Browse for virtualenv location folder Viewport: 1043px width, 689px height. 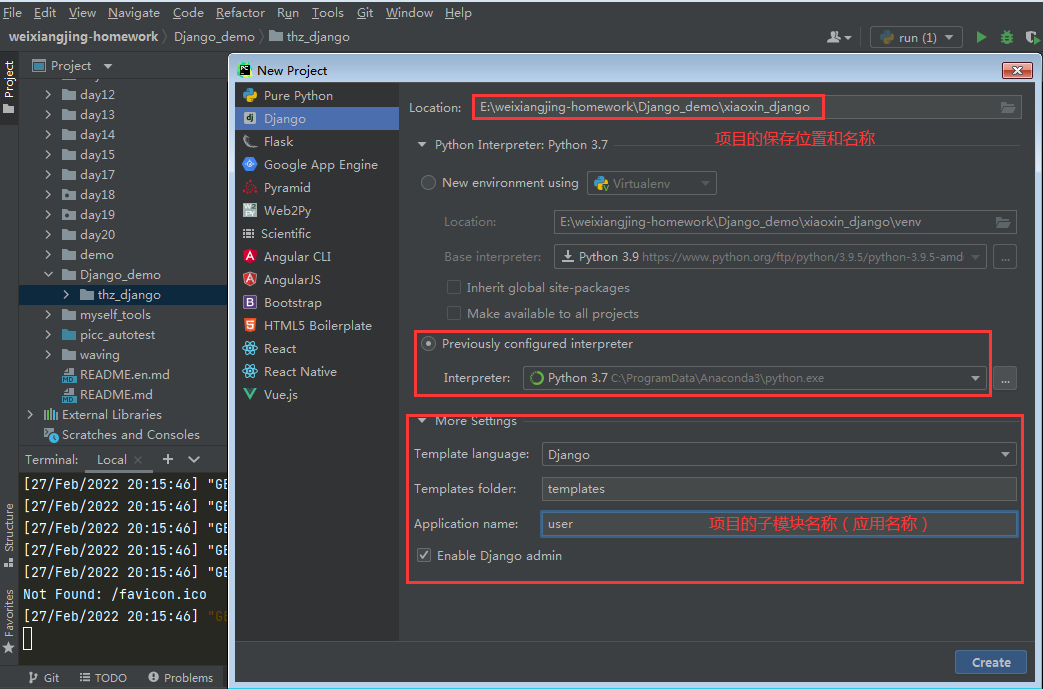pos(1003,222)
